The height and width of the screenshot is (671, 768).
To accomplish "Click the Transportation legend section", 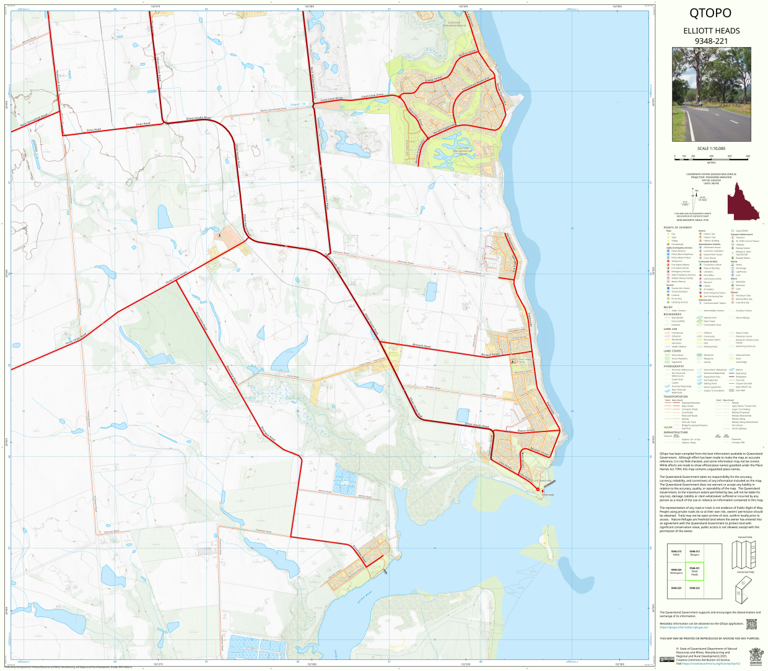I will point(711,412).
